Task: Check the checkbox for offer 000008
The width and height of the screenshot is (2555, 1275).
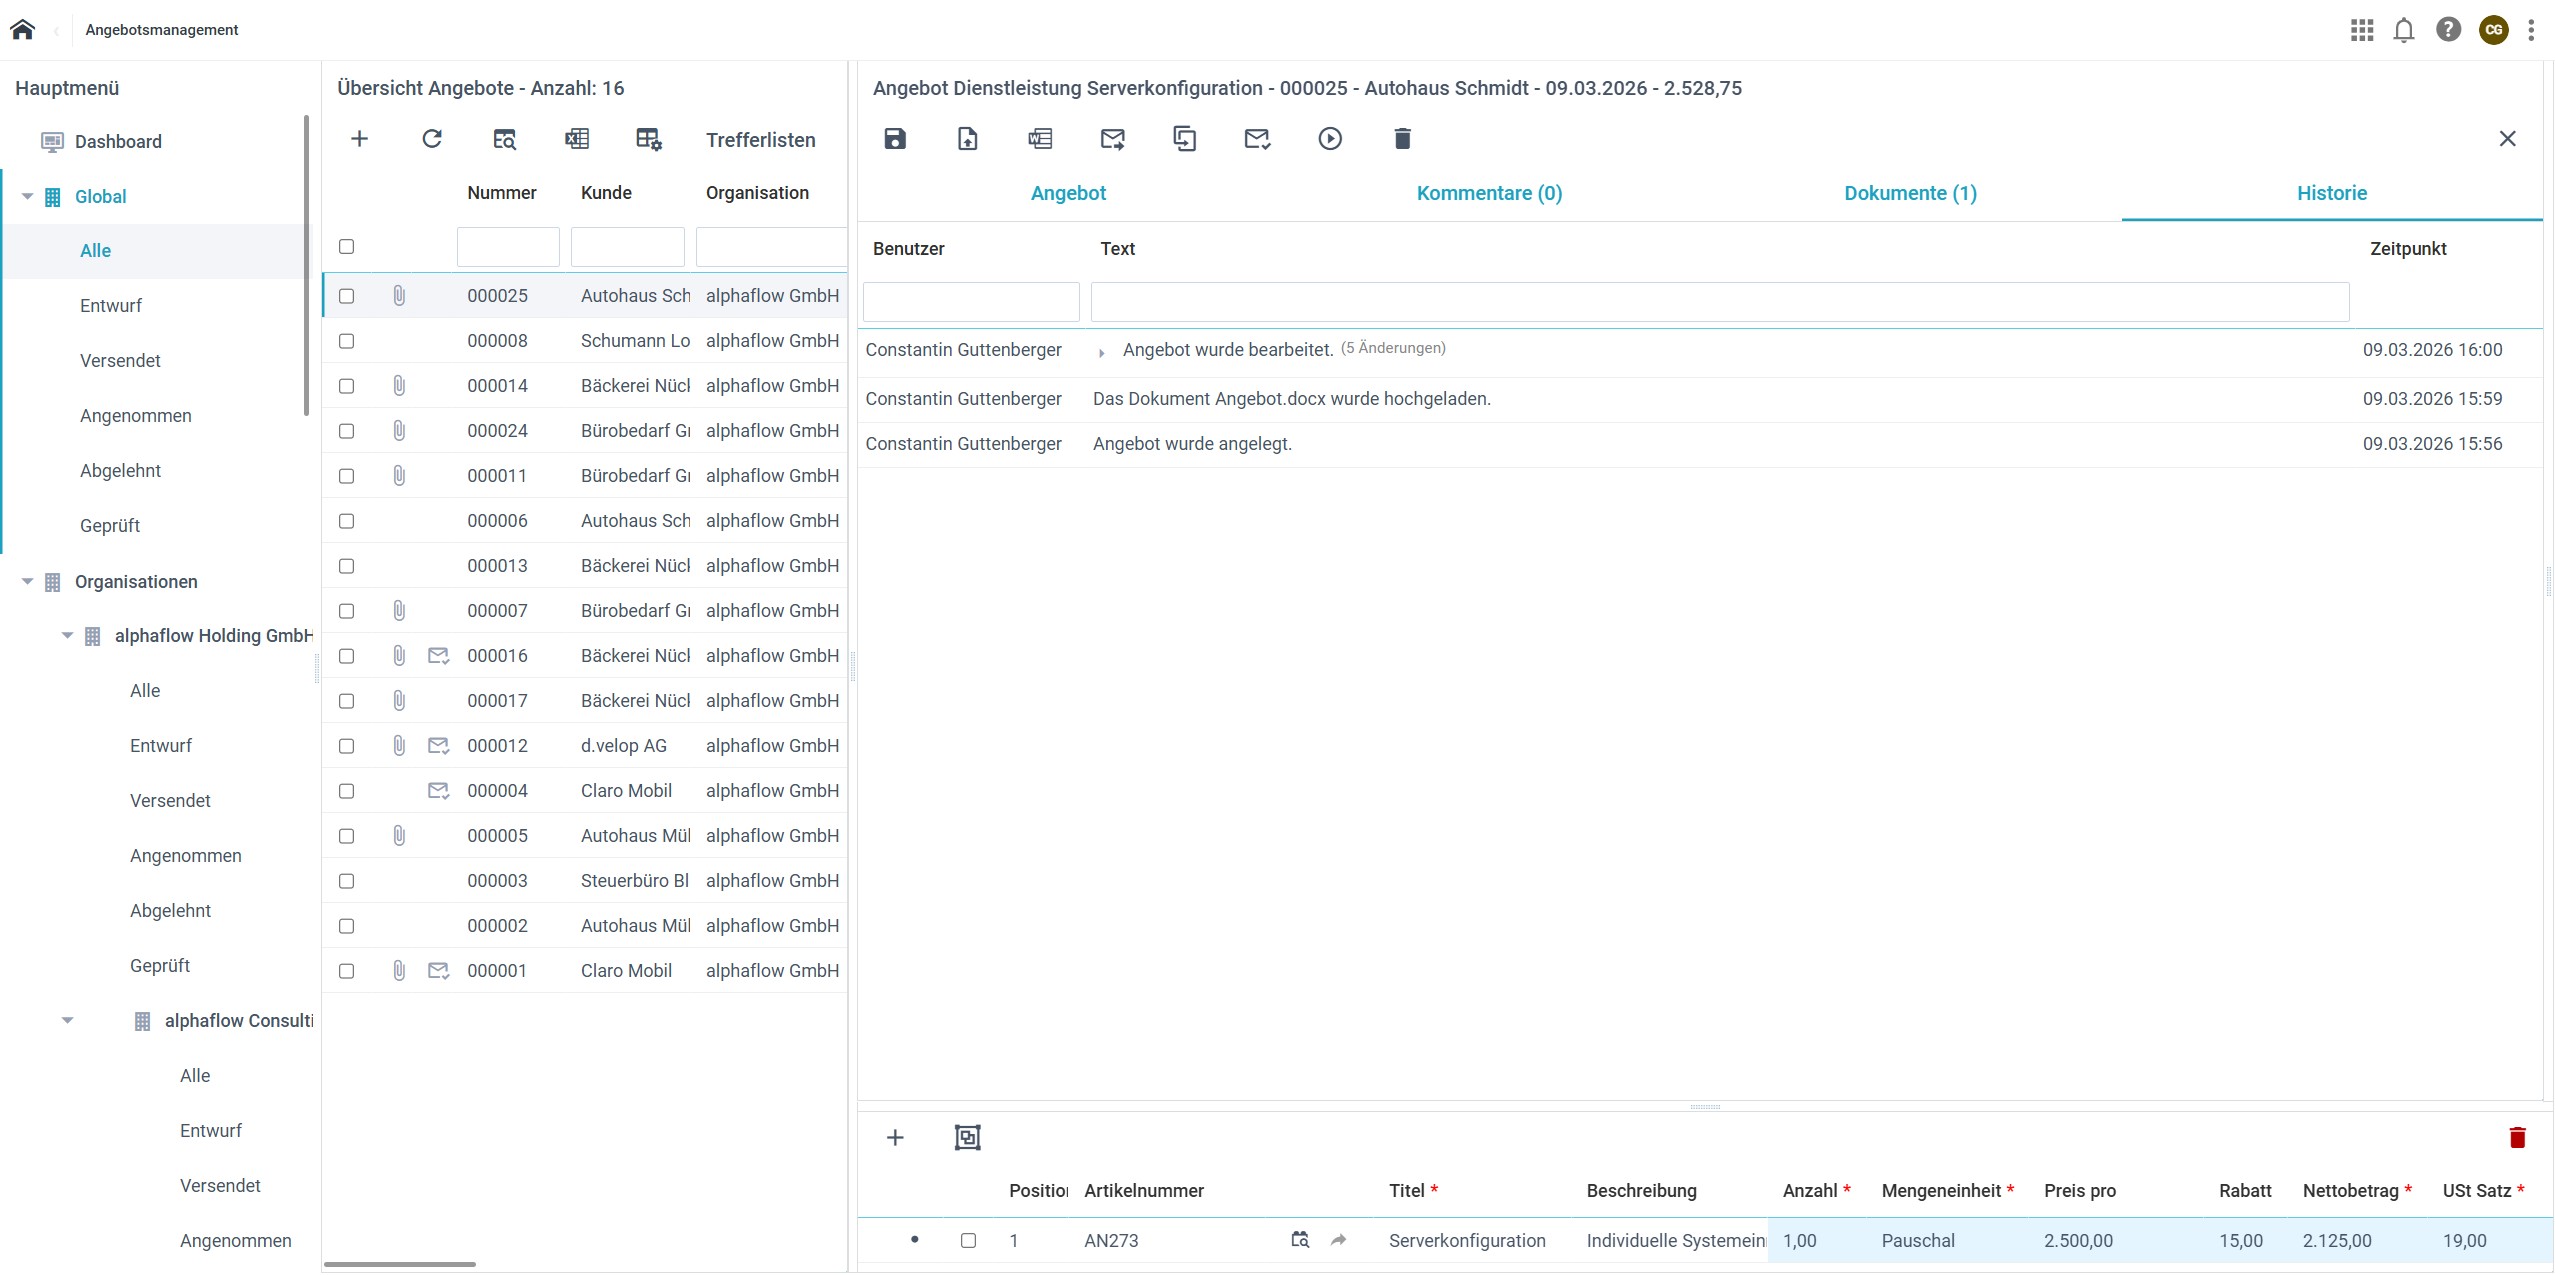Action: click(x=347, y=341)
